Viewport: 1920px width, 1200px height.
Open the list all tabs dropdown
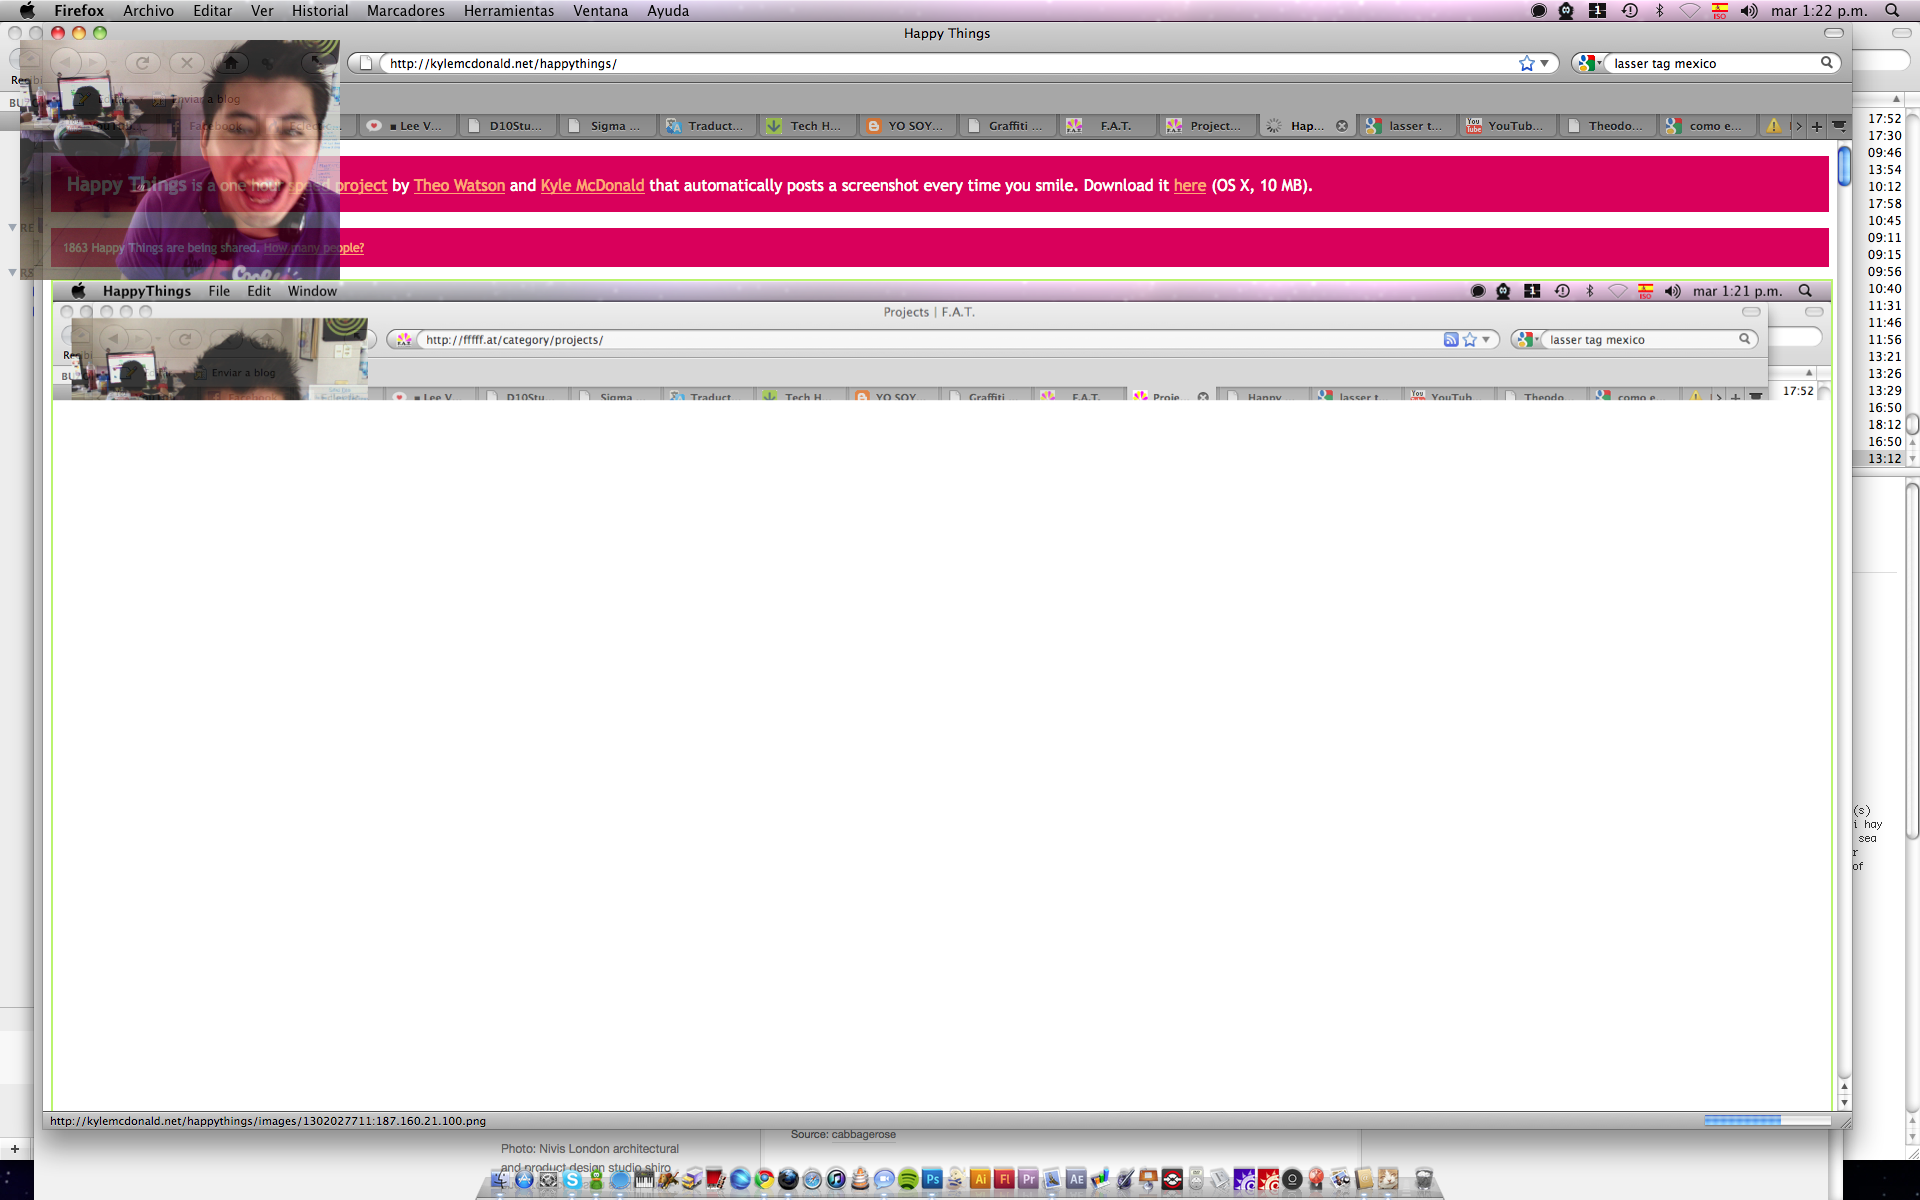pyautogui.click(x=1839, y=126)
